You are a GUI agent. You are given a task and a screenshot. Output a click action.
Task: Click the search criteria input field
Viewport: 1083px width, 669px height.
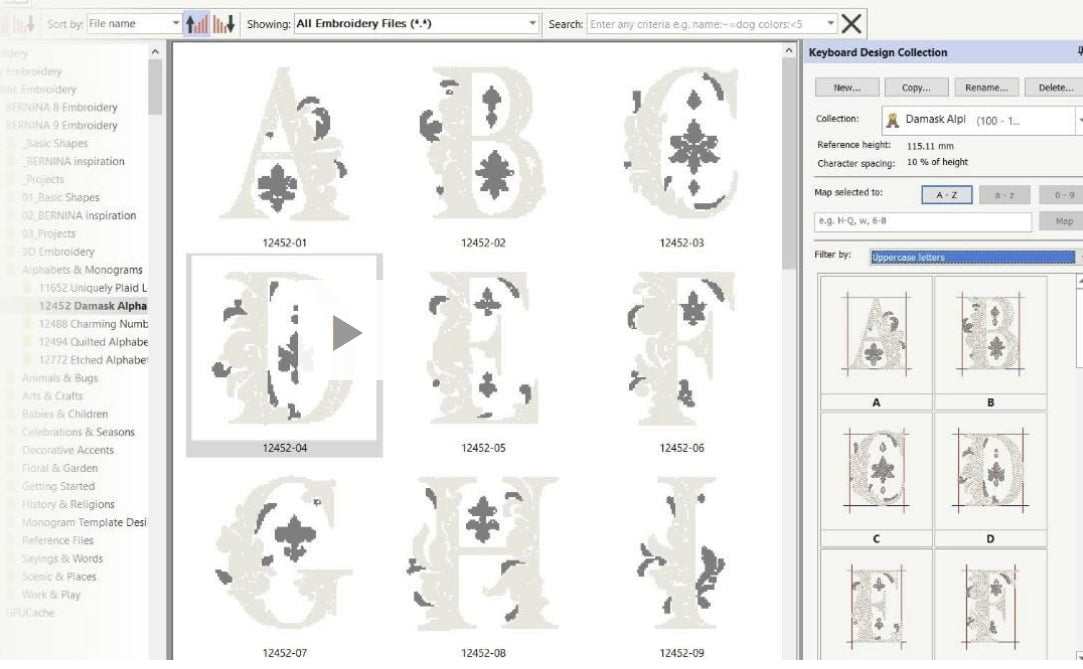(x=704, y=23)
